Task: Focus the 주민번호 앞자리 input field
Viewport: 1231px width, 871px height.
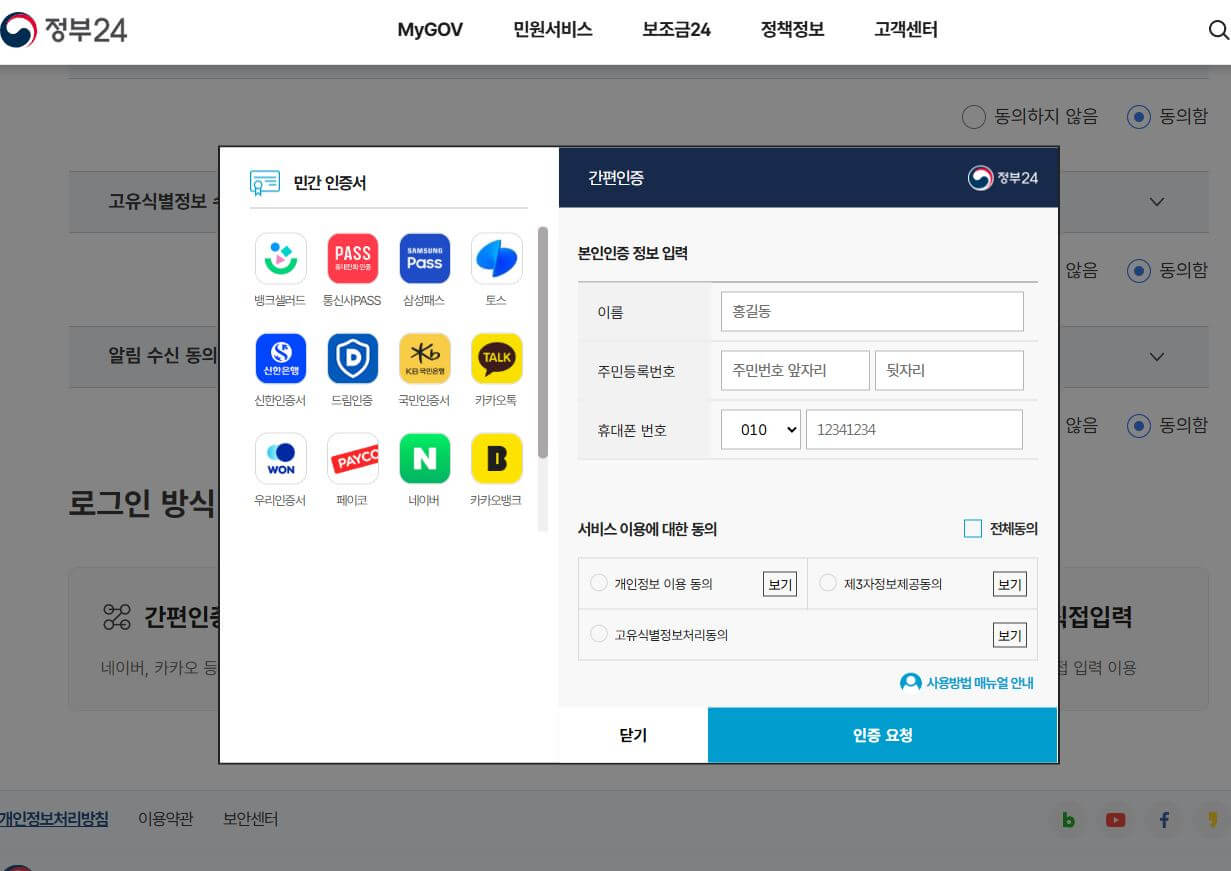Action: pyautogui.click(x=795, y=370)
